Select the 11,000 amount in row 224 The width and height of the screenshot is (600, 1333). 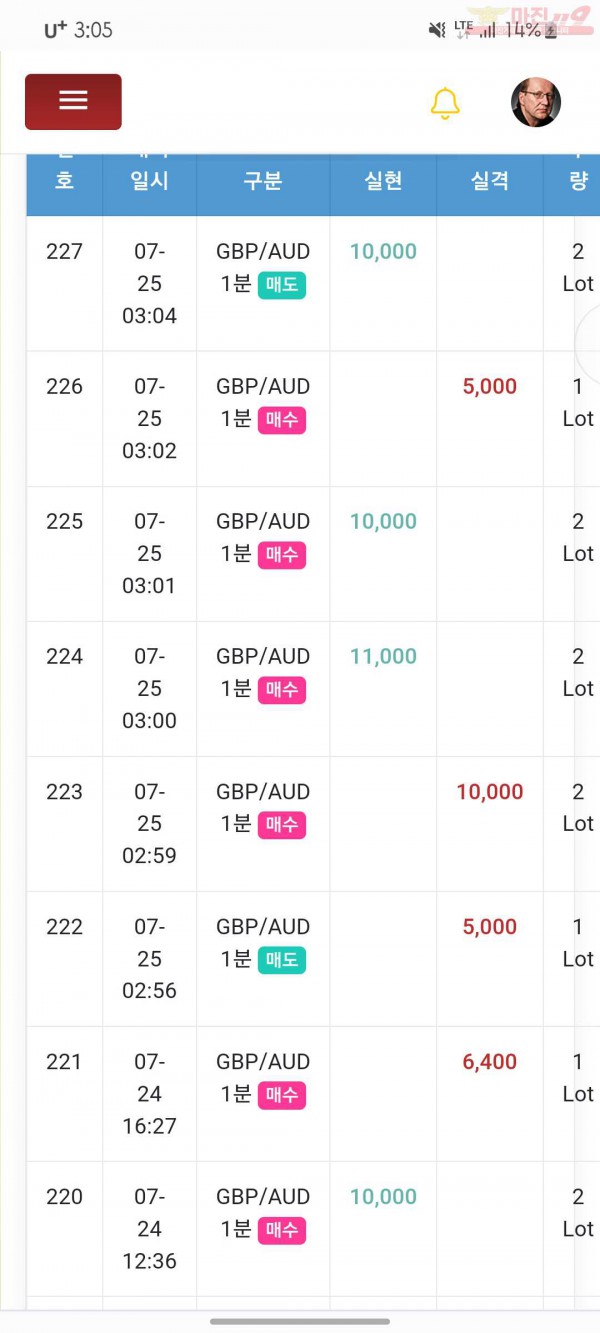point(383,656)
